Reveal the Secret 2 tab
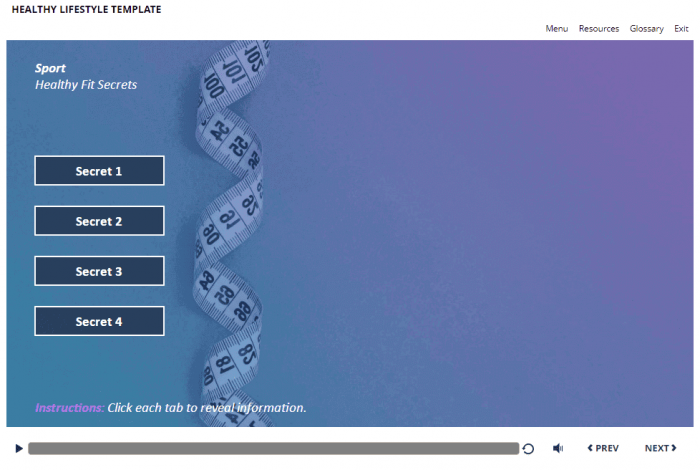This screenshot has height=470, width=700. (99, 221)
